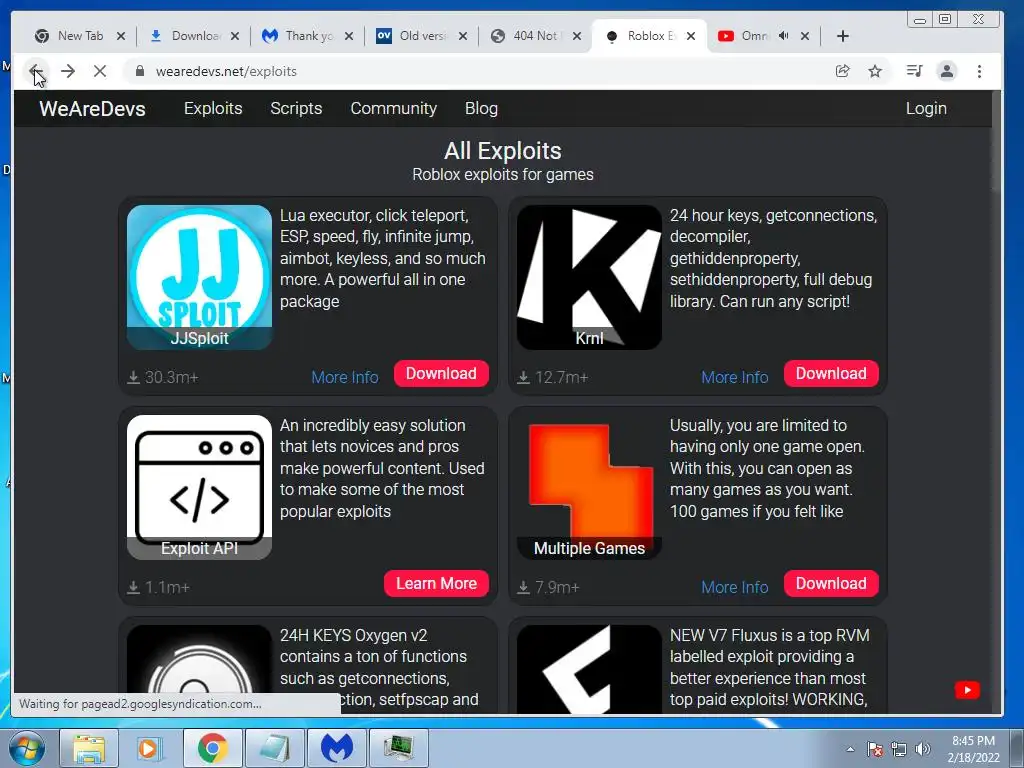Switch to the Thank you Malwarebytes tab

[308, 36]
